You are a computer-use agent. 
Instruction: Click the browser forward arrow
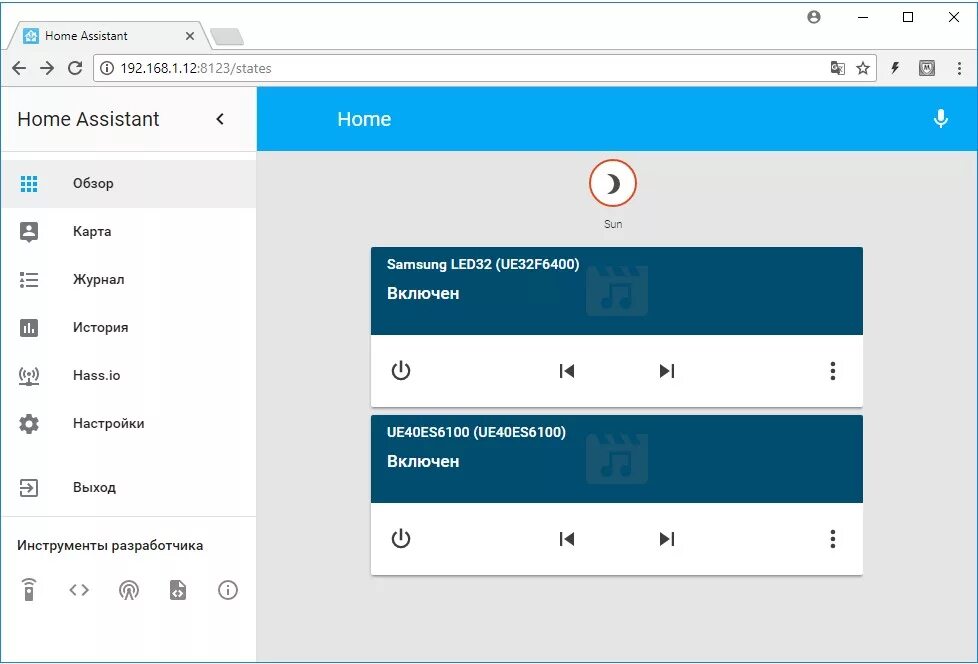(x=47, y=68)
